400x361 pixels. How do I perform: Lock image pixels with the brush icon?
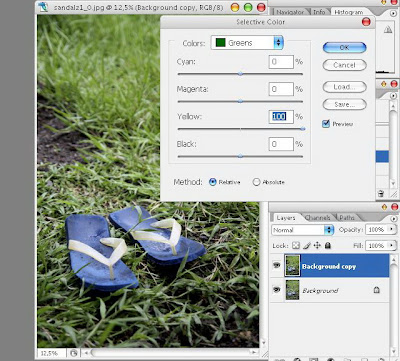pyautogui.click(x=307, y=246)
